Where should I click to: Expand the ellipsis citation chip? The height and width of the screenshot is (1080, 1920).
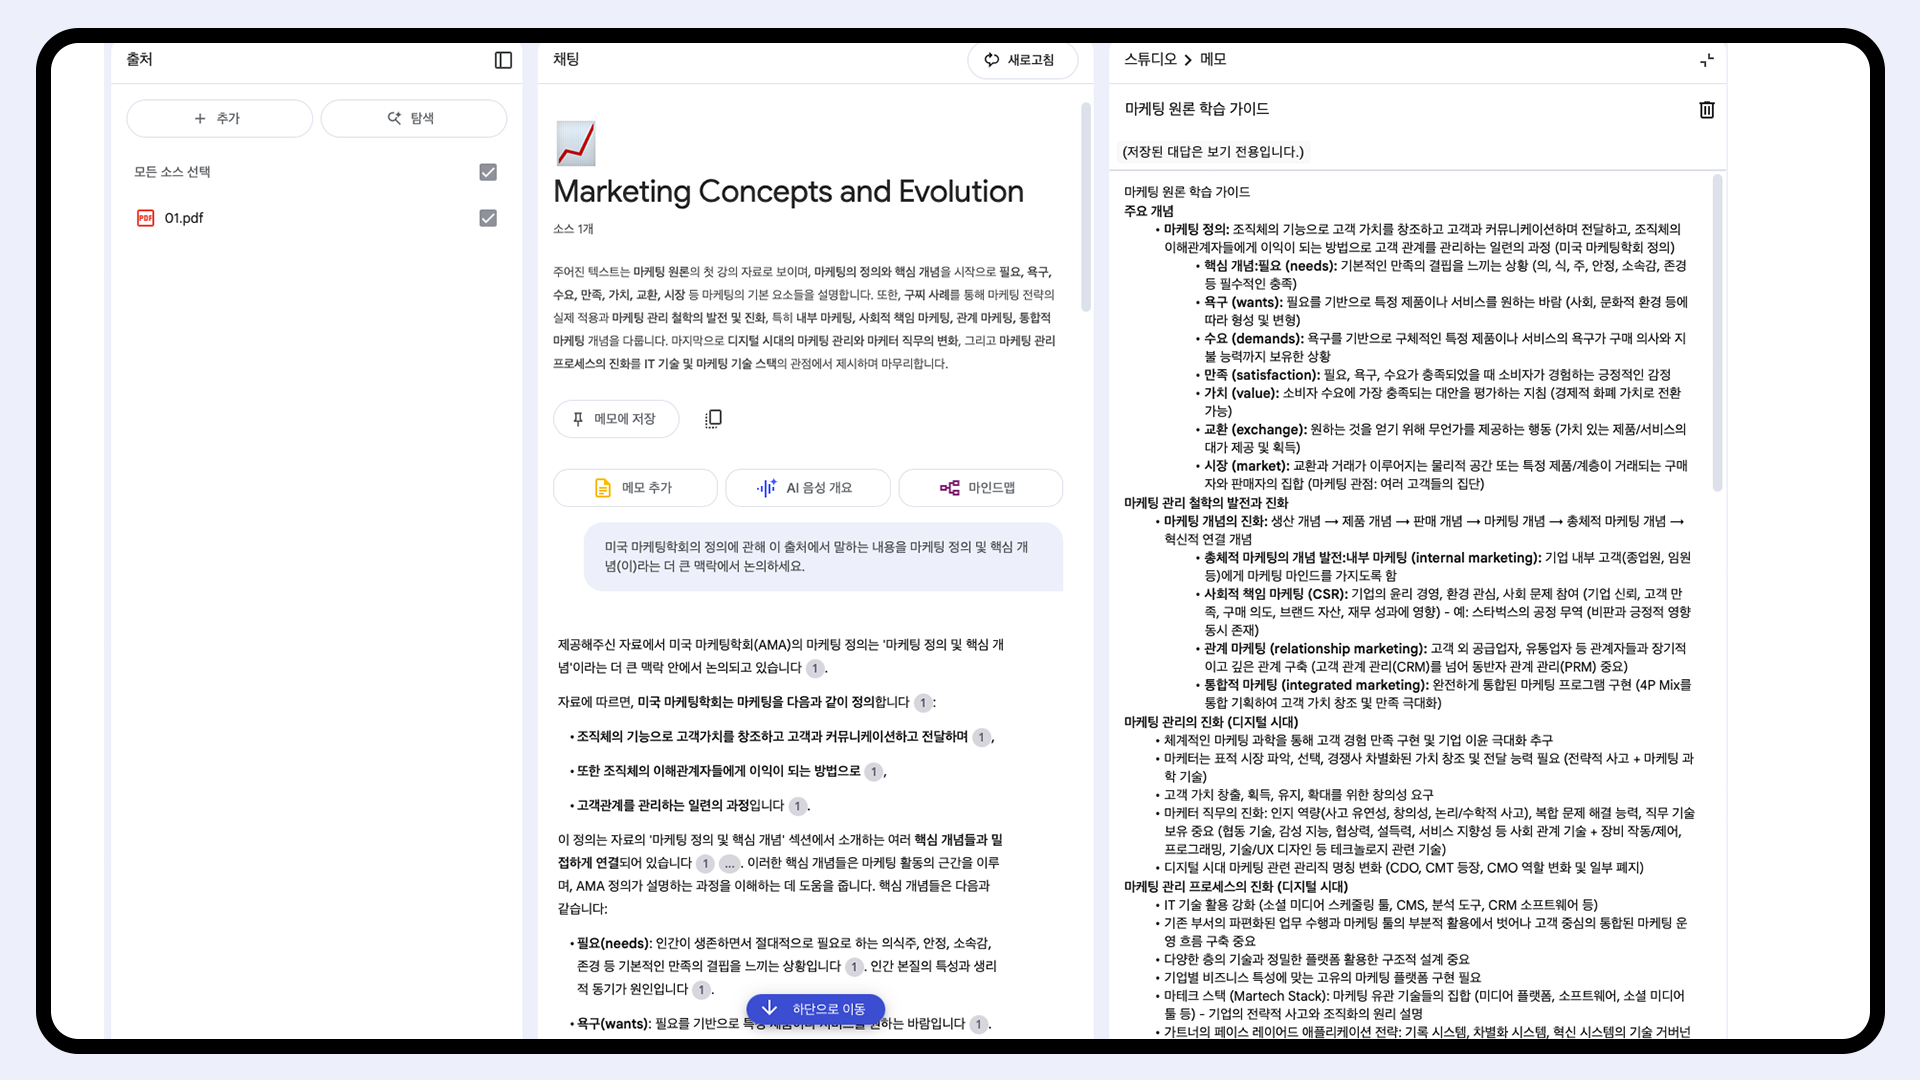tap(730, 863)
